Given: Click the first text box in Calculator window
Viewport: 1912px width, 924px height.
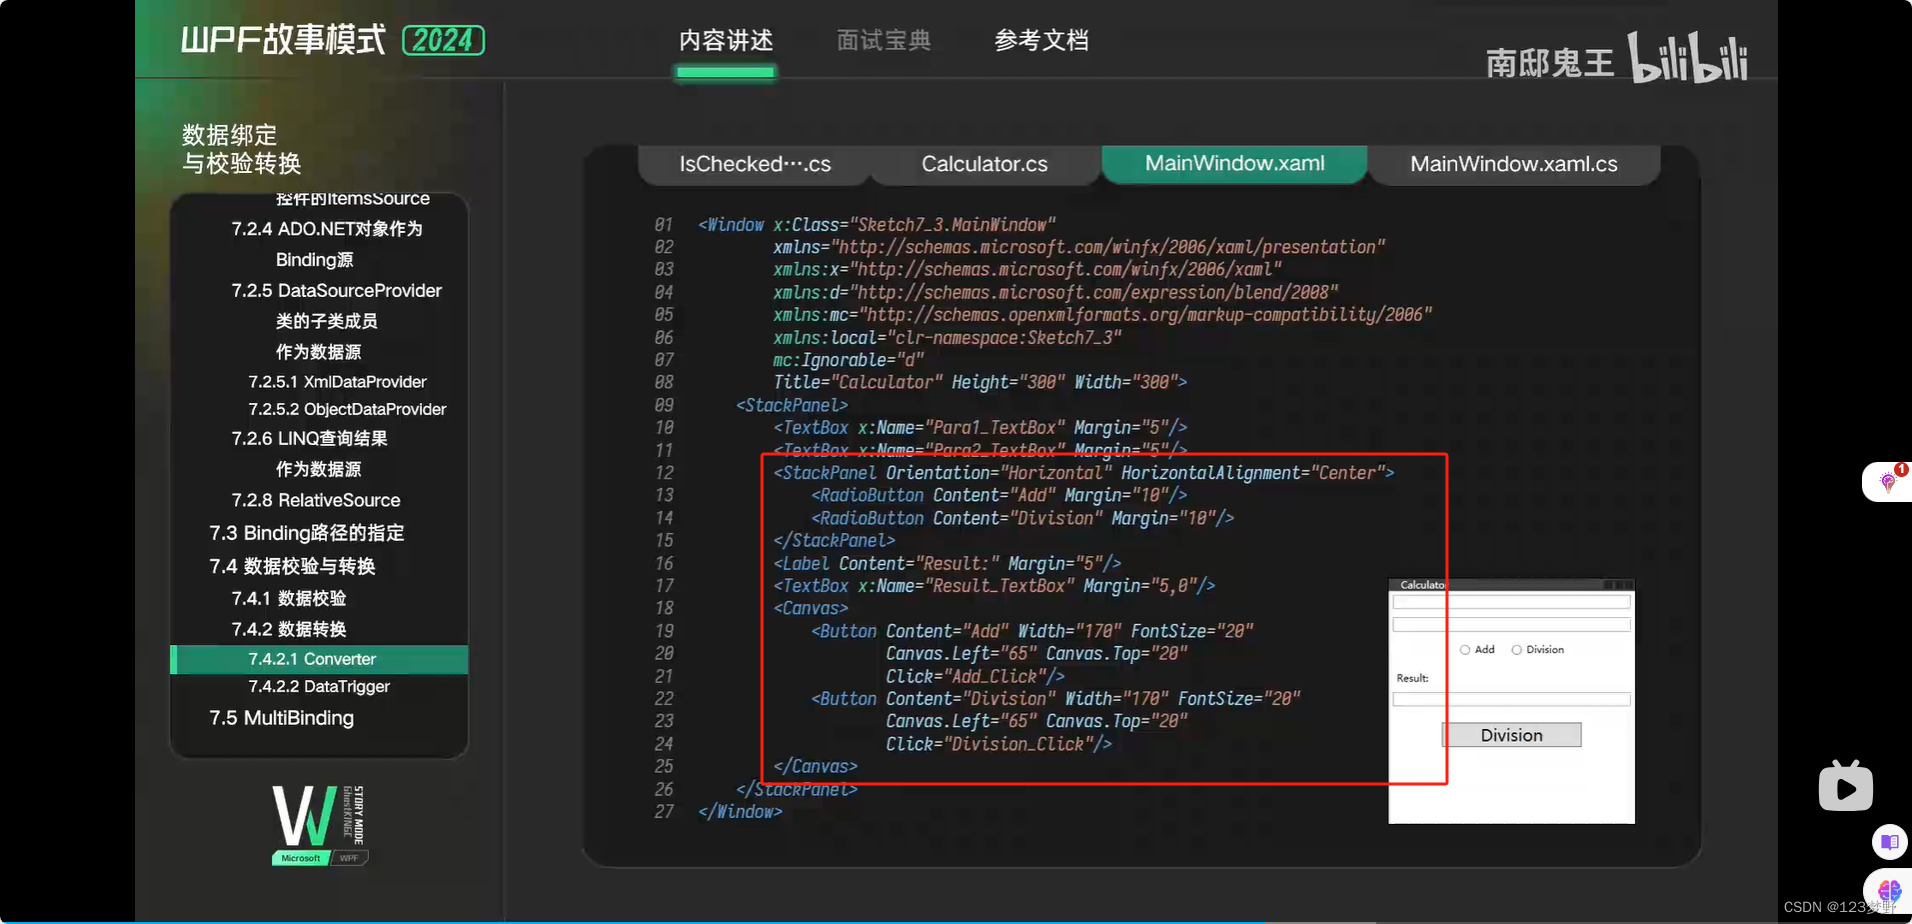Looking at the screenshot, I should pos(1511,602).
